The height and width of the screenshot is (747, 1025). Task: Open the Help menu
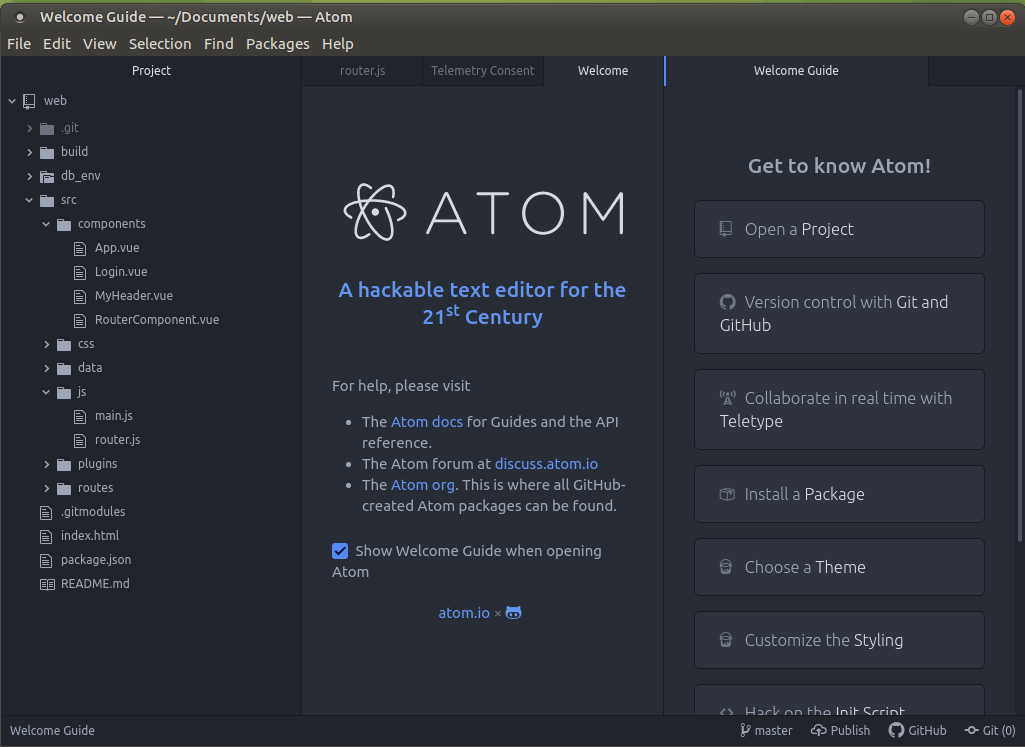click(x=338, y=44)
